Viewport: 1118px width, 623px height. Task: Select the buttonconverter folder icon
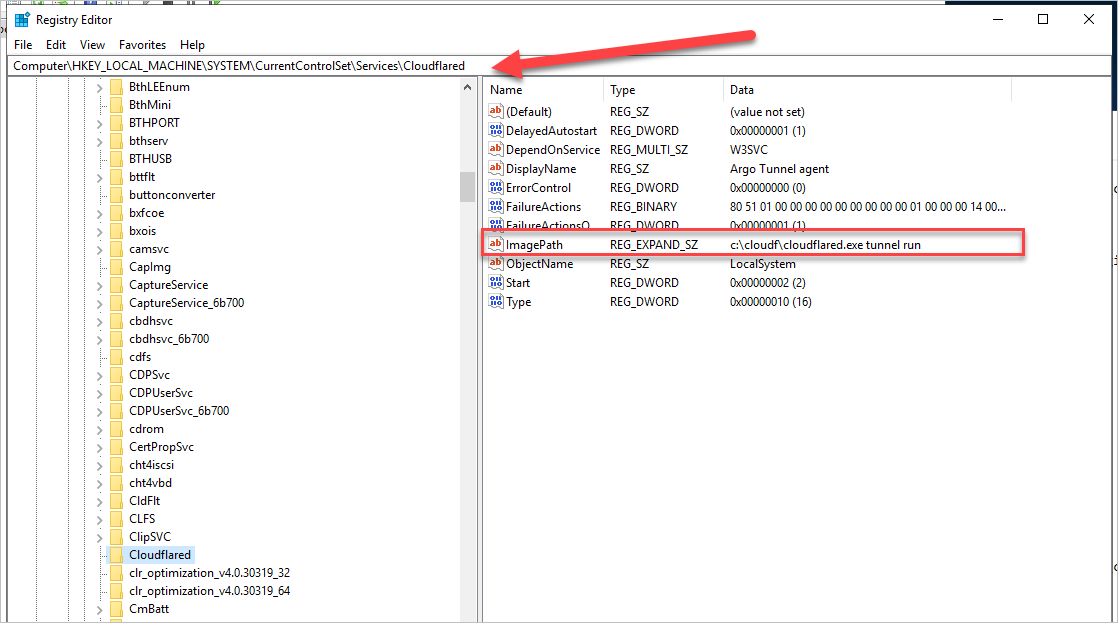coord(116,195)
